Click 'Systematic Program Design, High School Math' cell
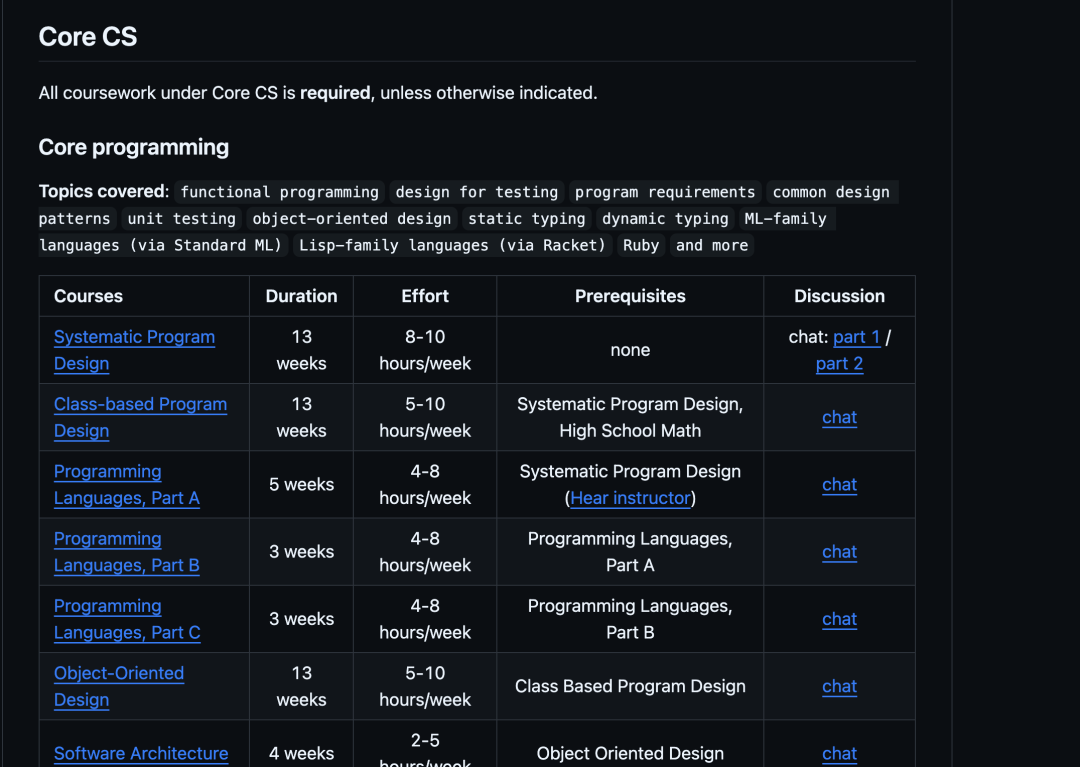The image size is (1080, 767). click(630, 417)
